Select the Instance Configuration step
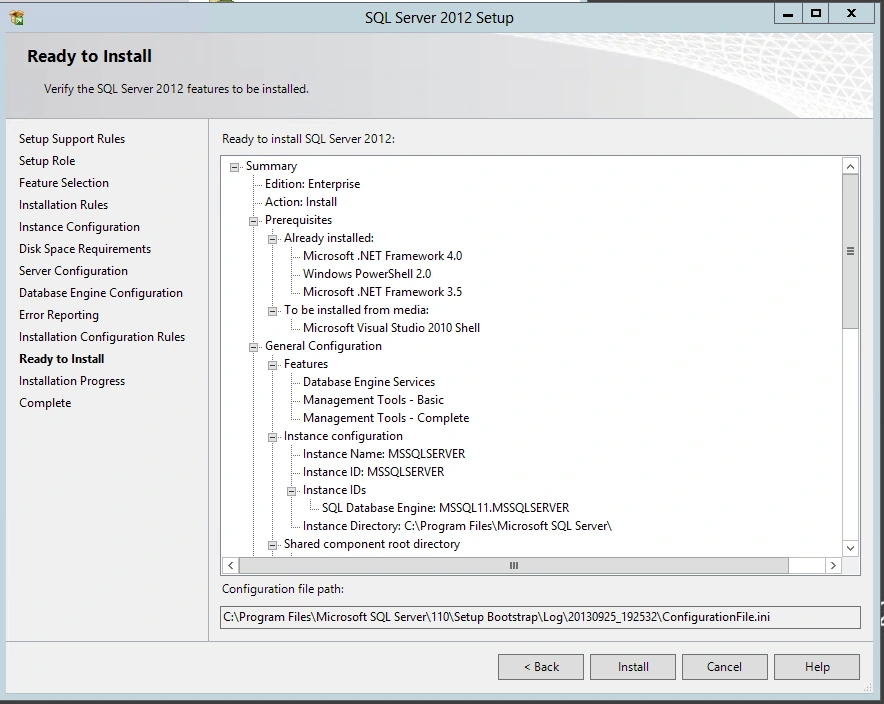The width and height of the screenshot is (884, 704). pos(79,227)
